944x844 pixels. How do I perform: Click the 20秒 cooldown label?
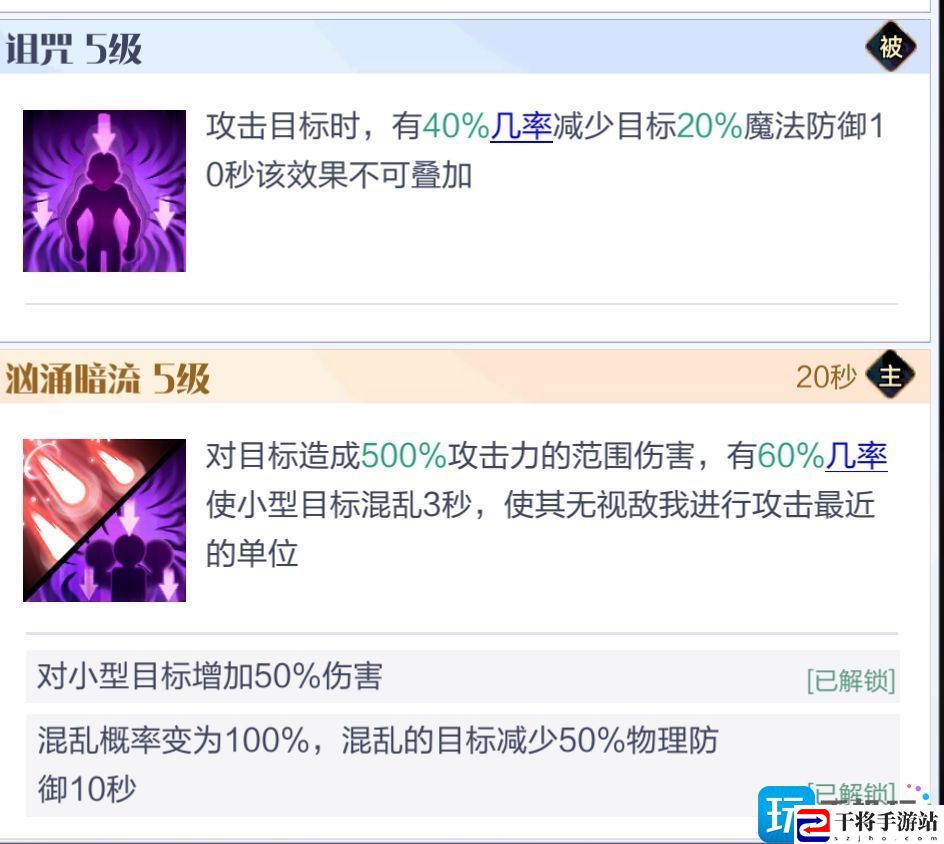pyautogui.click(x=826, y=377)
